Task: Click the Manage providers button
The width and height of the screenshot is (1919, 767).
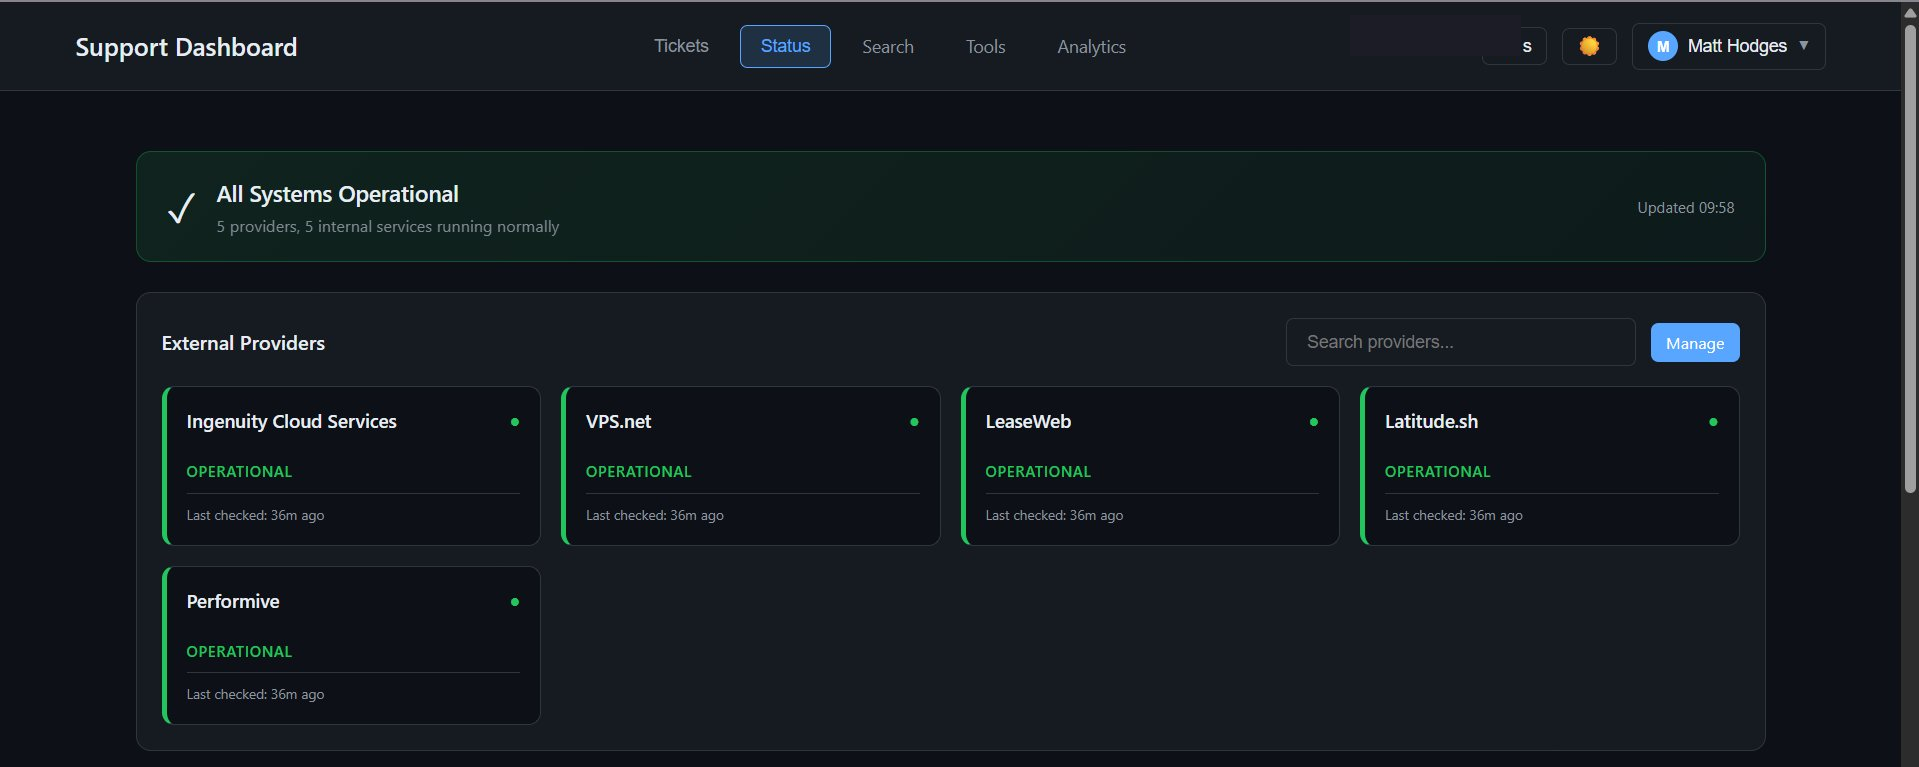Action: (1695, 343)
